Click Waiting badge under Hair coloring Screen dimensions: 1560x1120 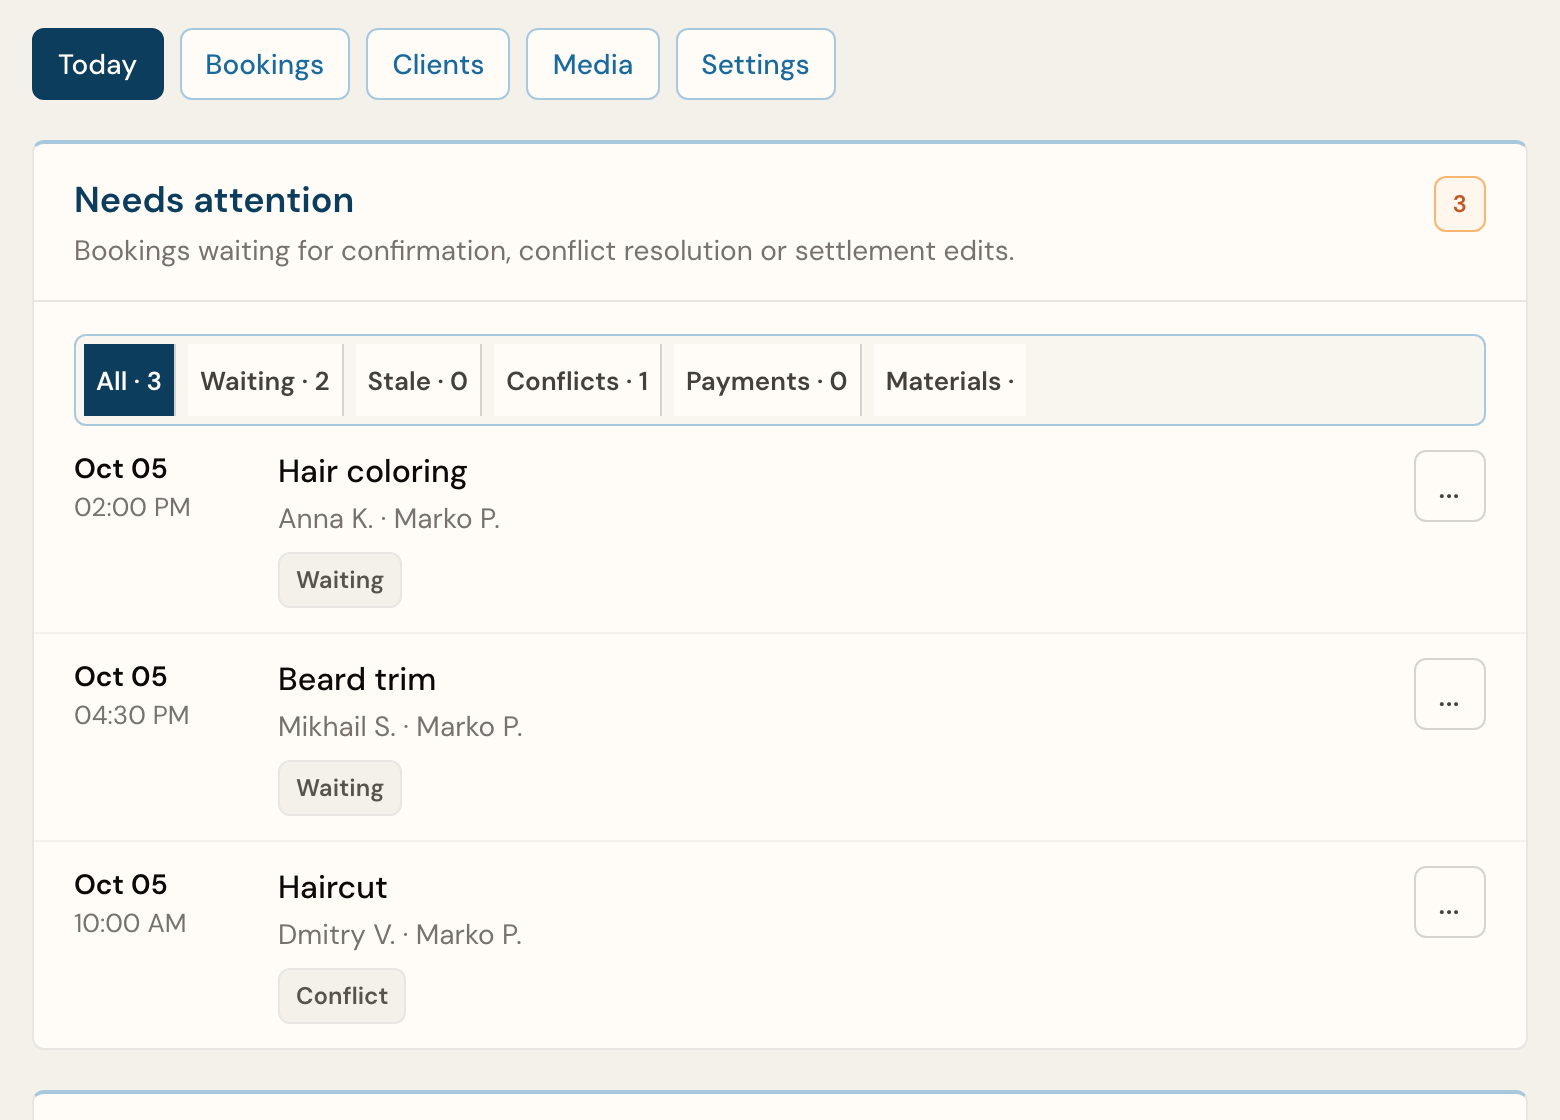point(340,580)
